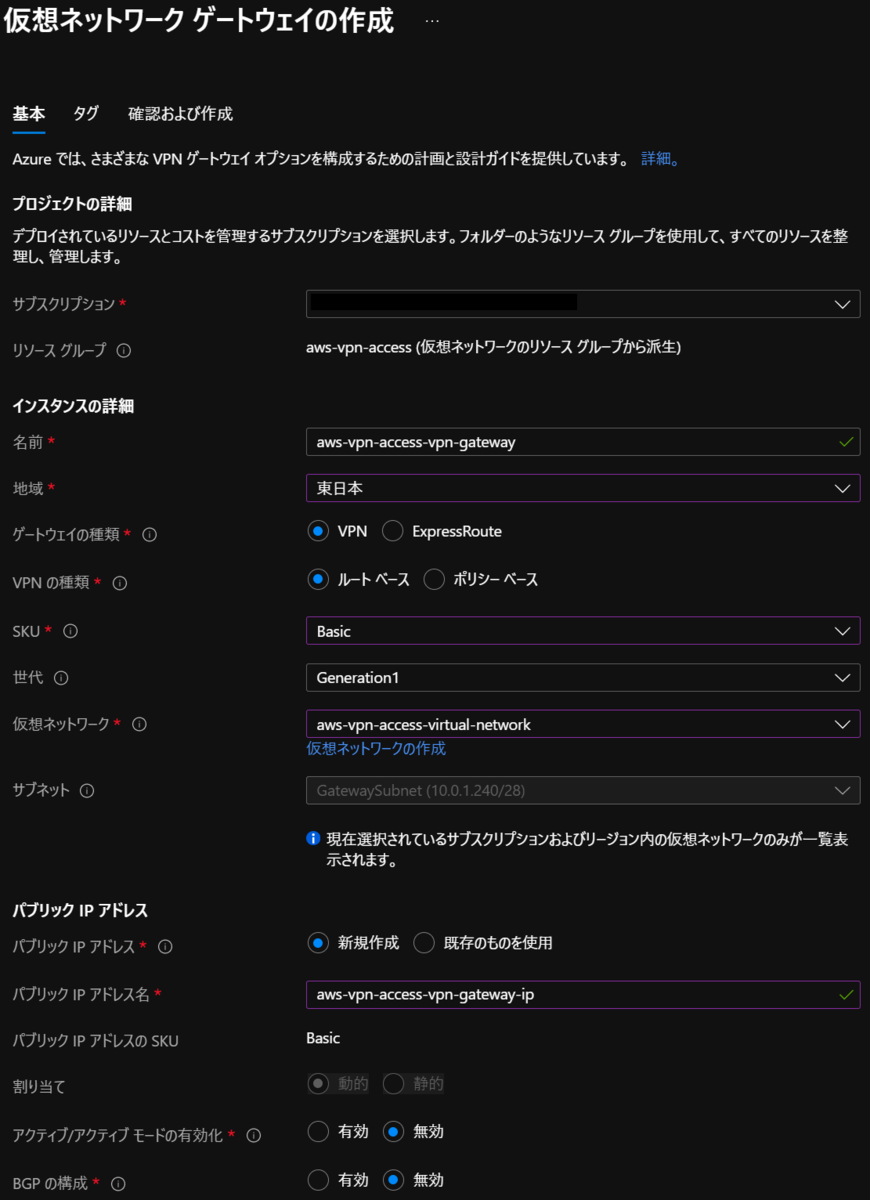Viewport: 870px width, 1200px height.
Task: Select the ExpressRoute gateway type radio button
Action: [393, 531]
